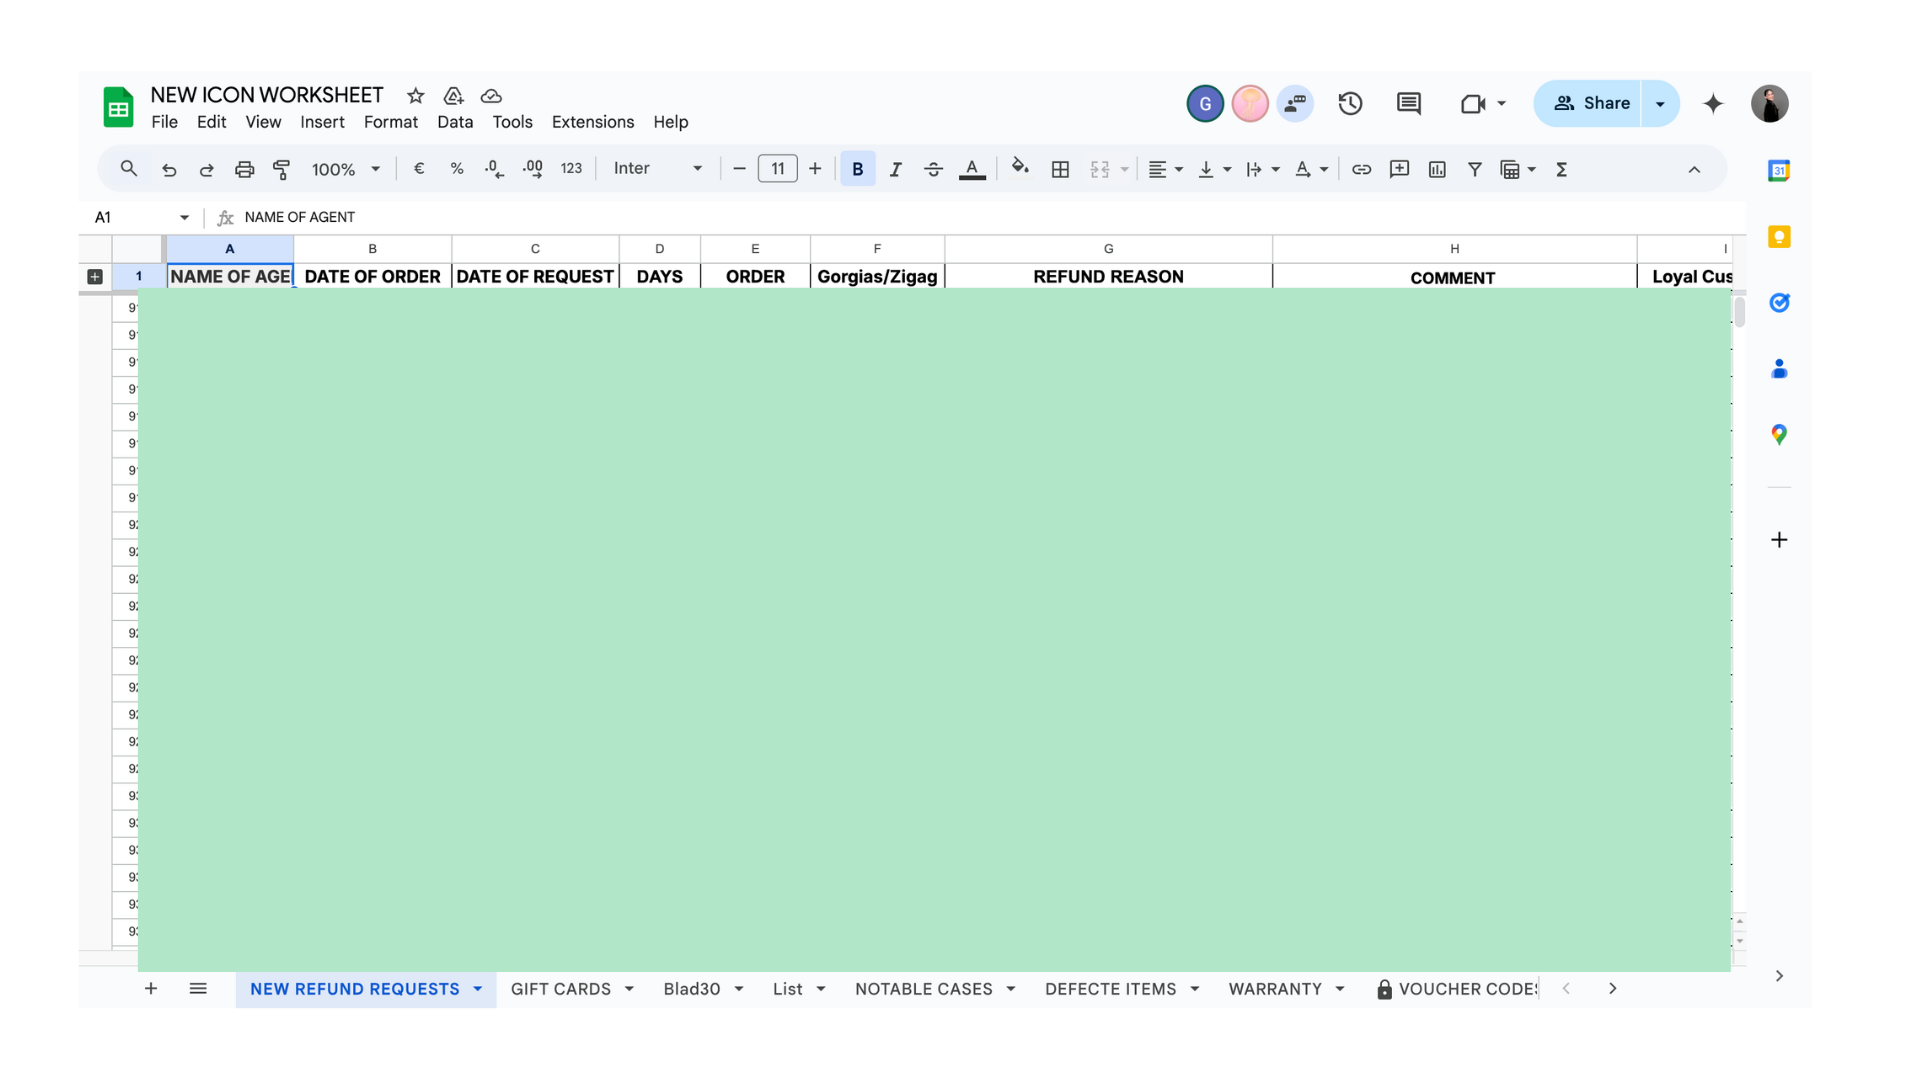The width and height of the screenshot is (1920, 1080).
Task: Toggle italic formatting
Action: (895, 169)
